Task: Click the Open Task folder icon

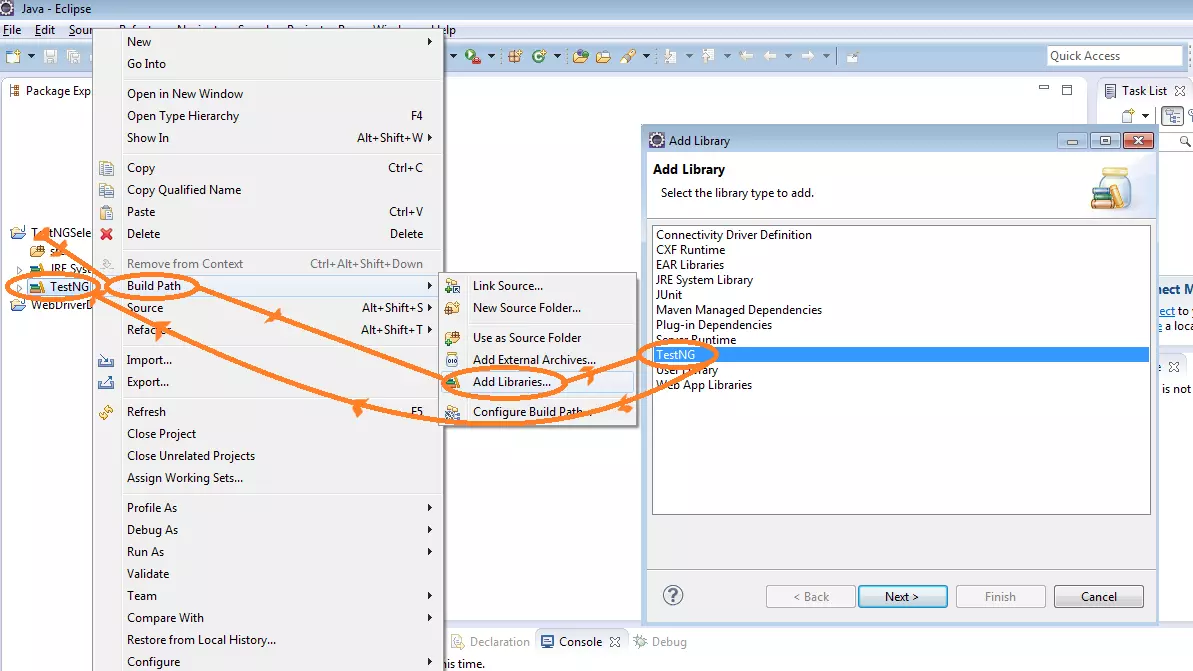Action: [x=603, y=56]
